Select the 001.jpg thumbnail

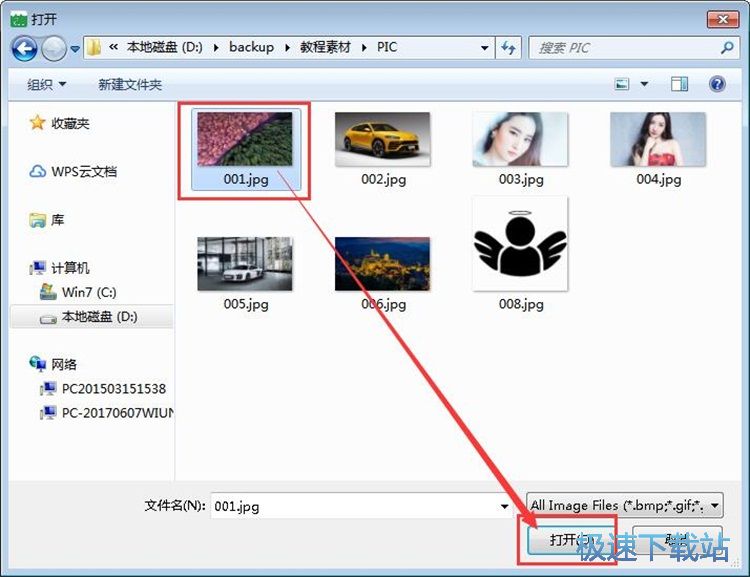(x=245, y=139)
